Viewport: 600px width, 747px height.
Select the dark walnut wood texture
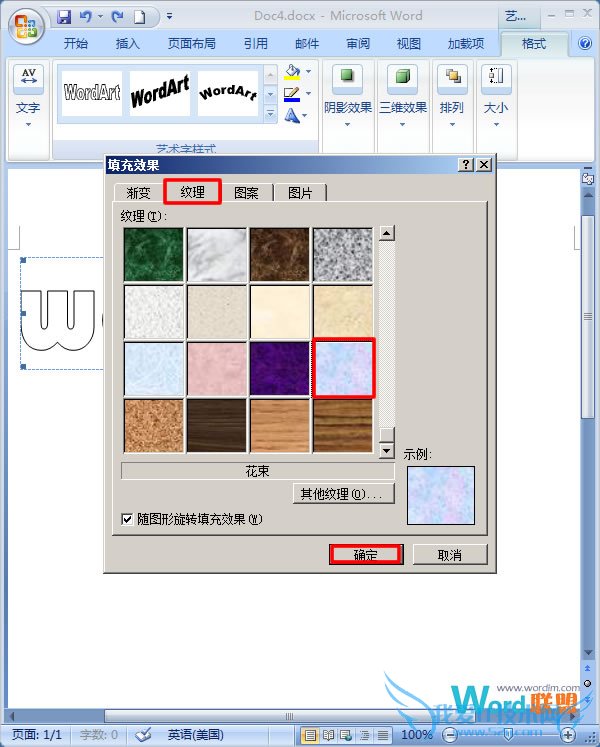pyautogui.click(x=217, y=425)
